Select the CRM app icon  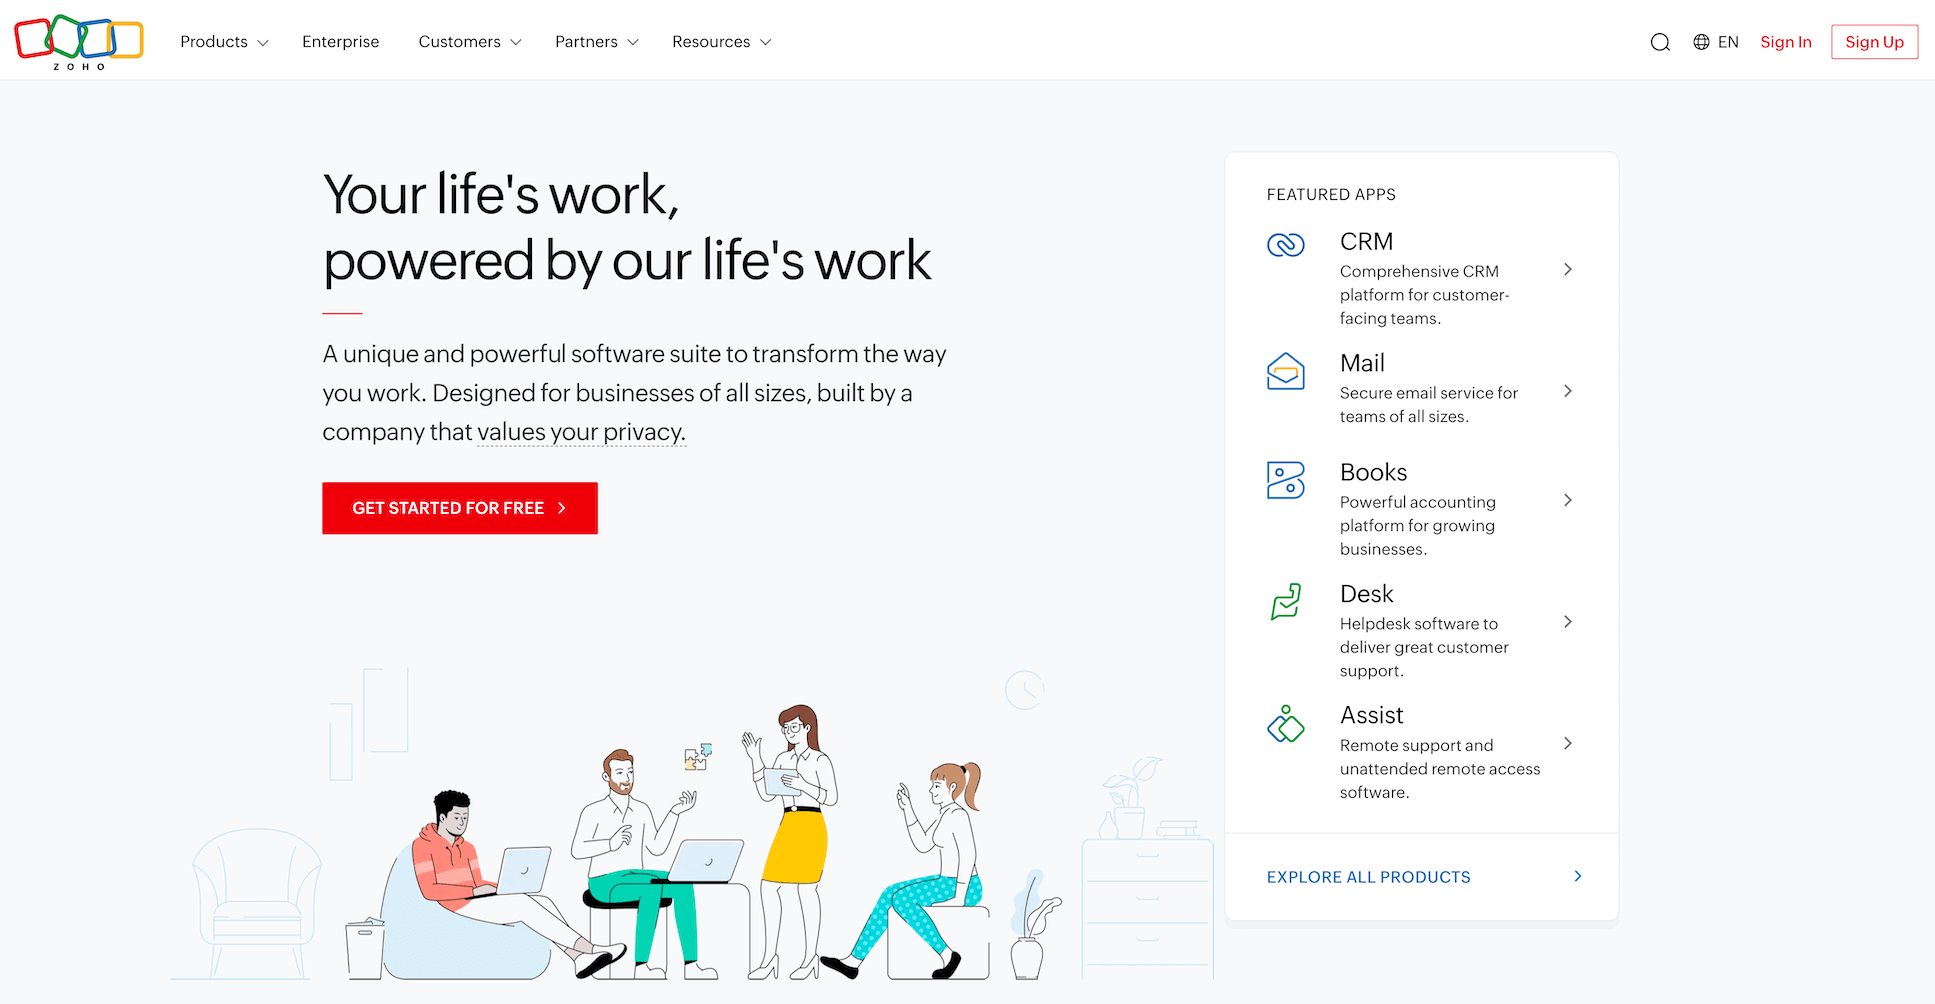pyautogui.click(x=1286, y=244)
